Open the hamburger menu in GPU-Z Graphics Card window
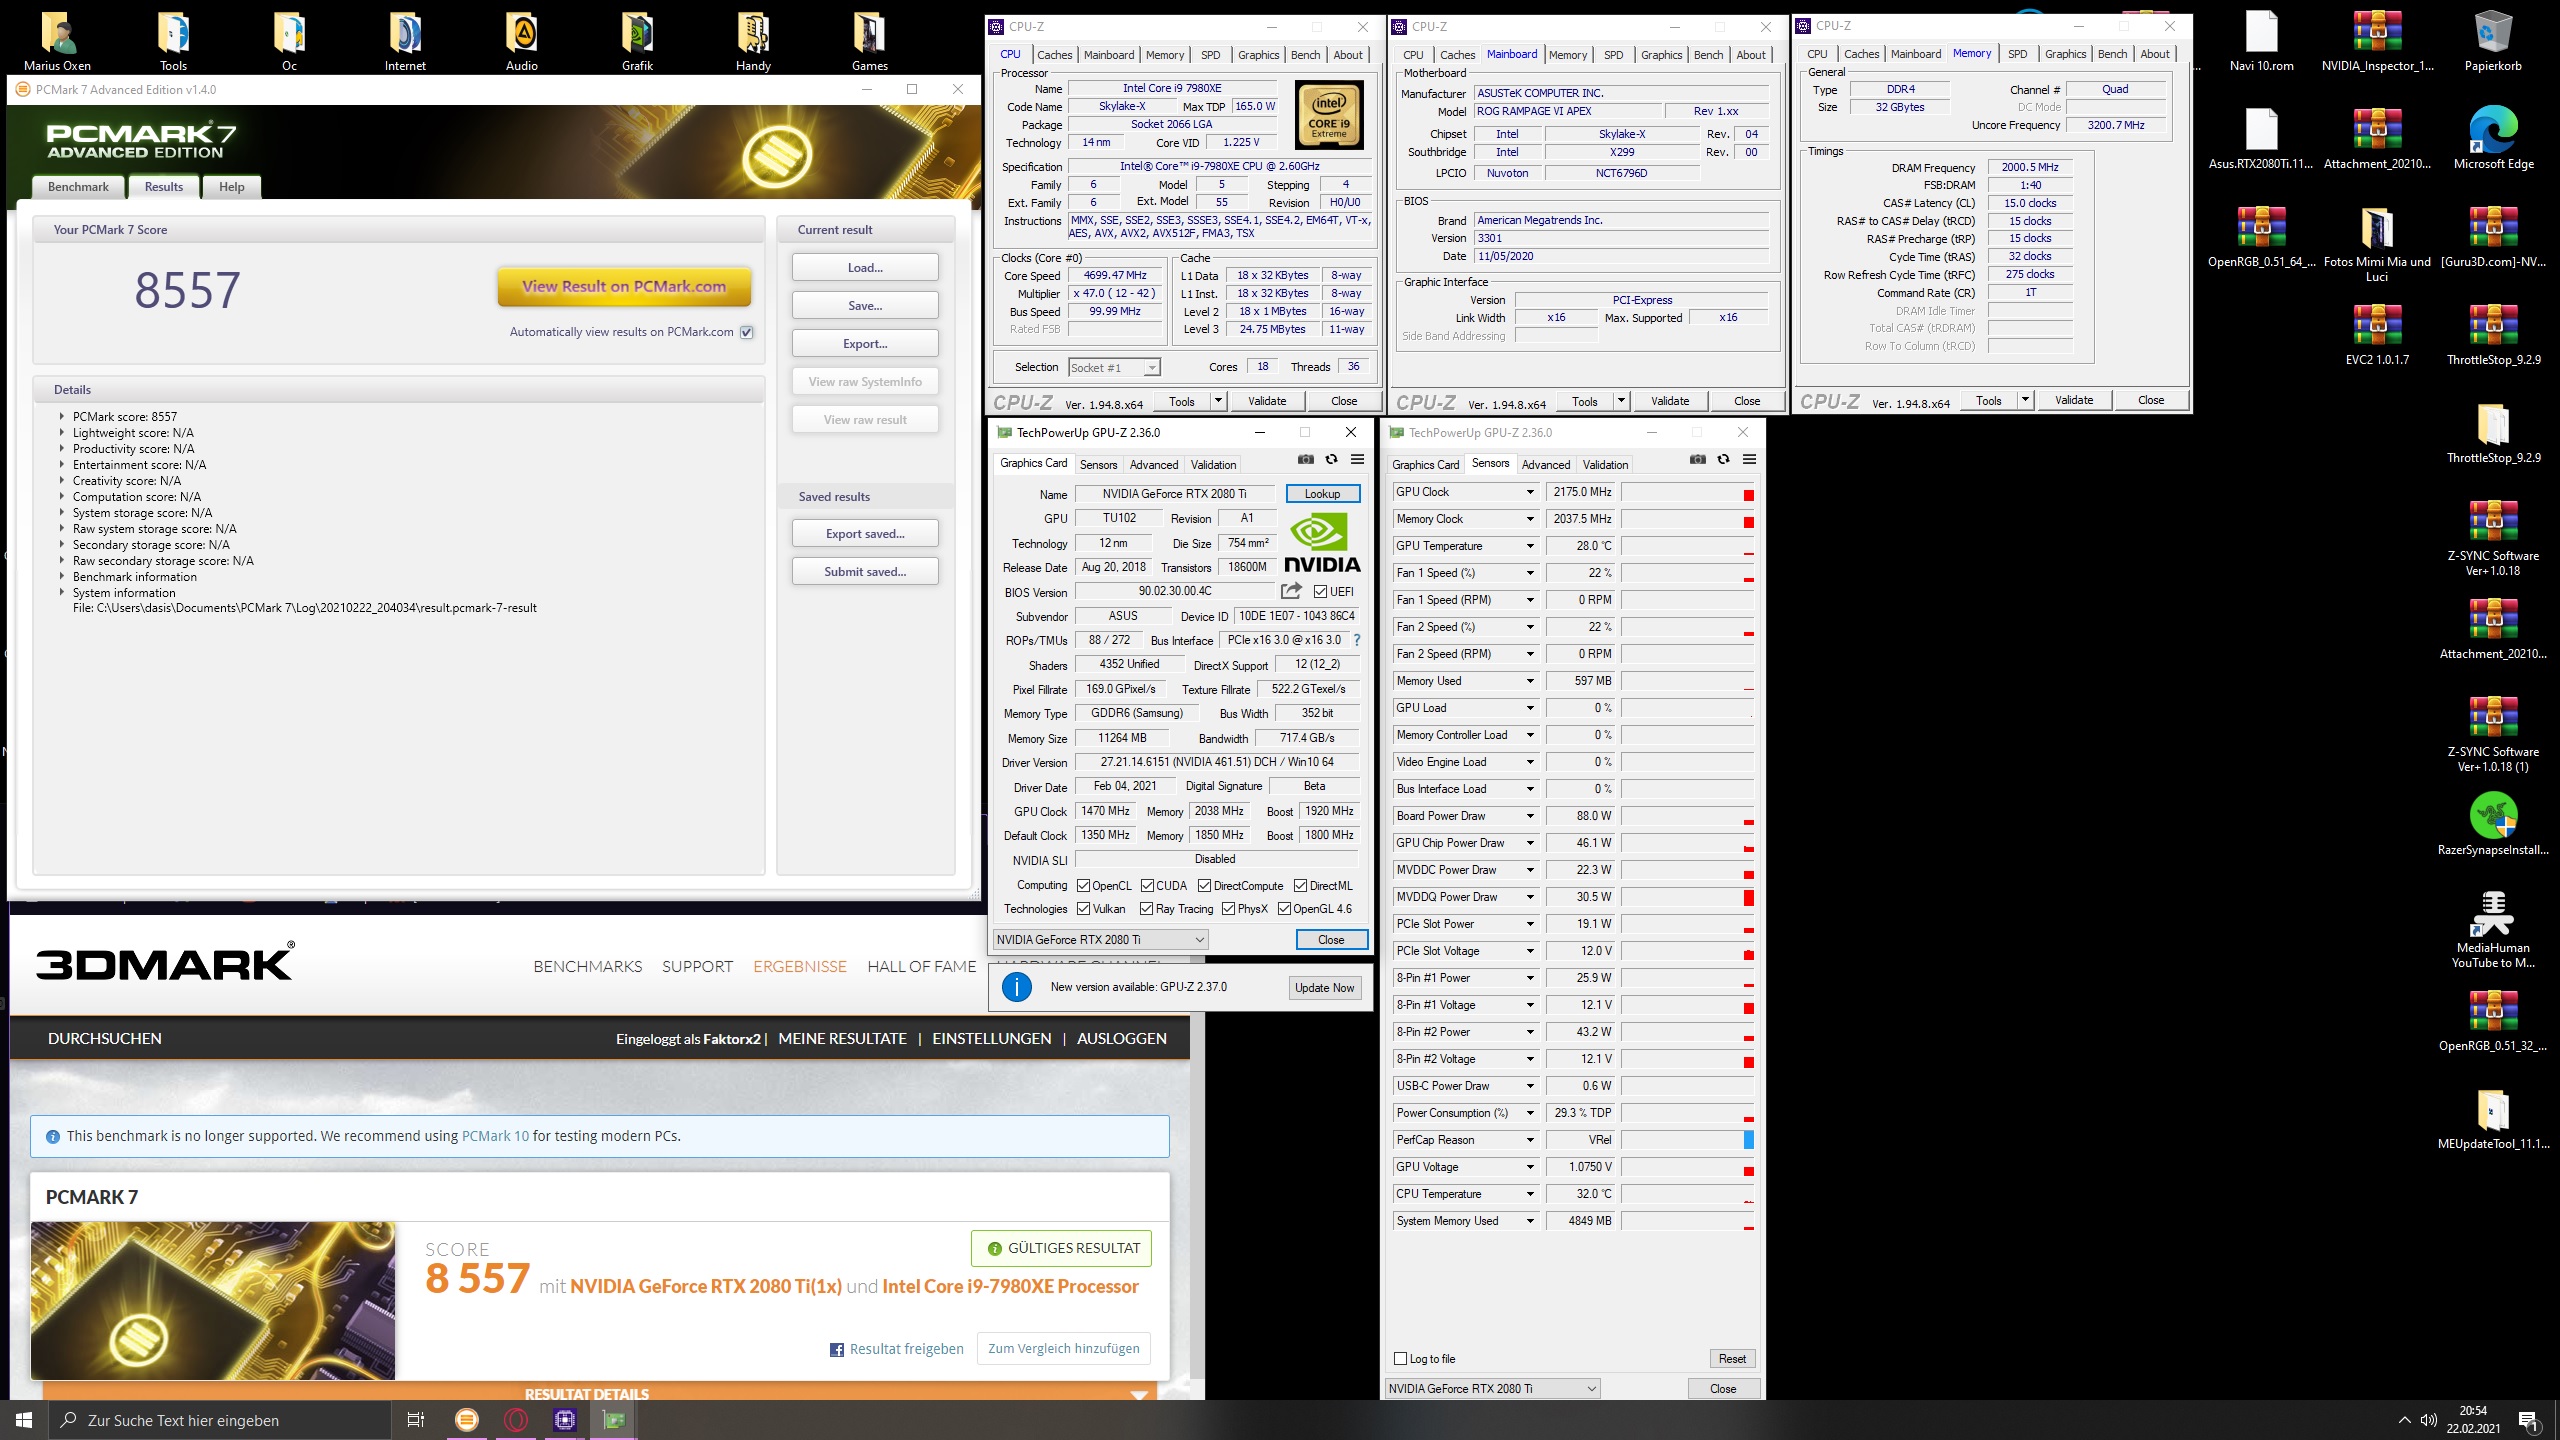2560x1440 pixels. tap(1357, 459)
